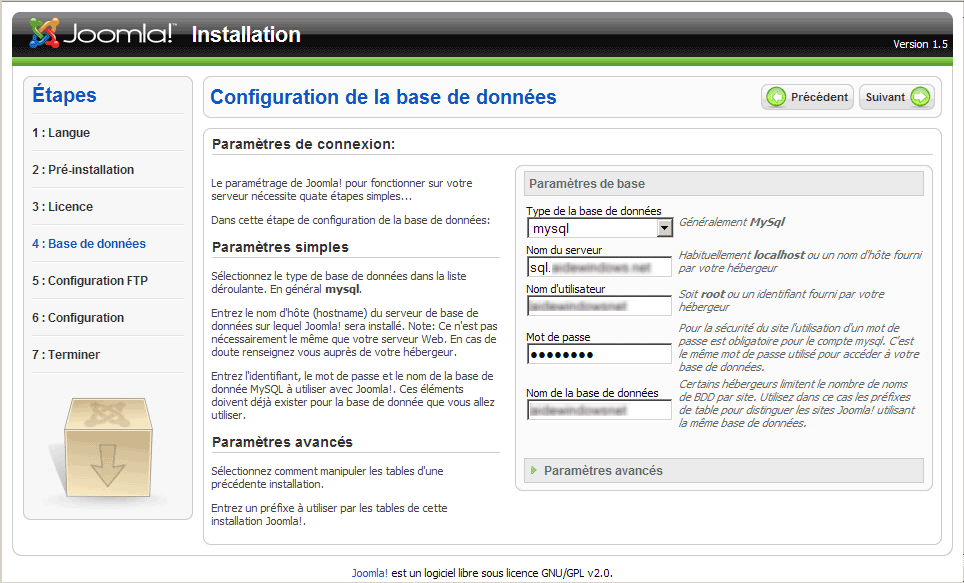Screen dimensions: 964x583
Task: Click the 'Configuration de la base de données' title
Action: click(x=383, y=97)
